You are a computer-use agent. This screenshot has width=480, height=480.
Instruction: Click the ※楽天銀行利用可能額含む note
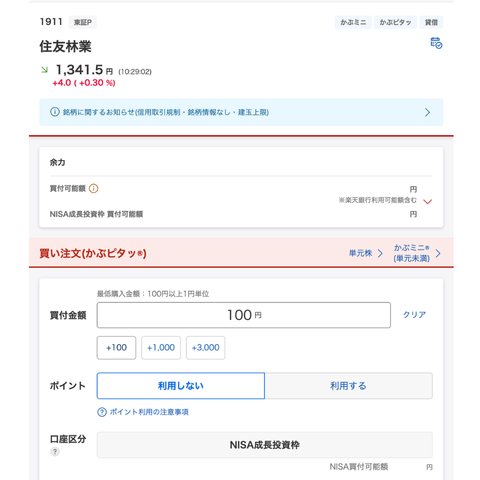[x=378, y=200]
